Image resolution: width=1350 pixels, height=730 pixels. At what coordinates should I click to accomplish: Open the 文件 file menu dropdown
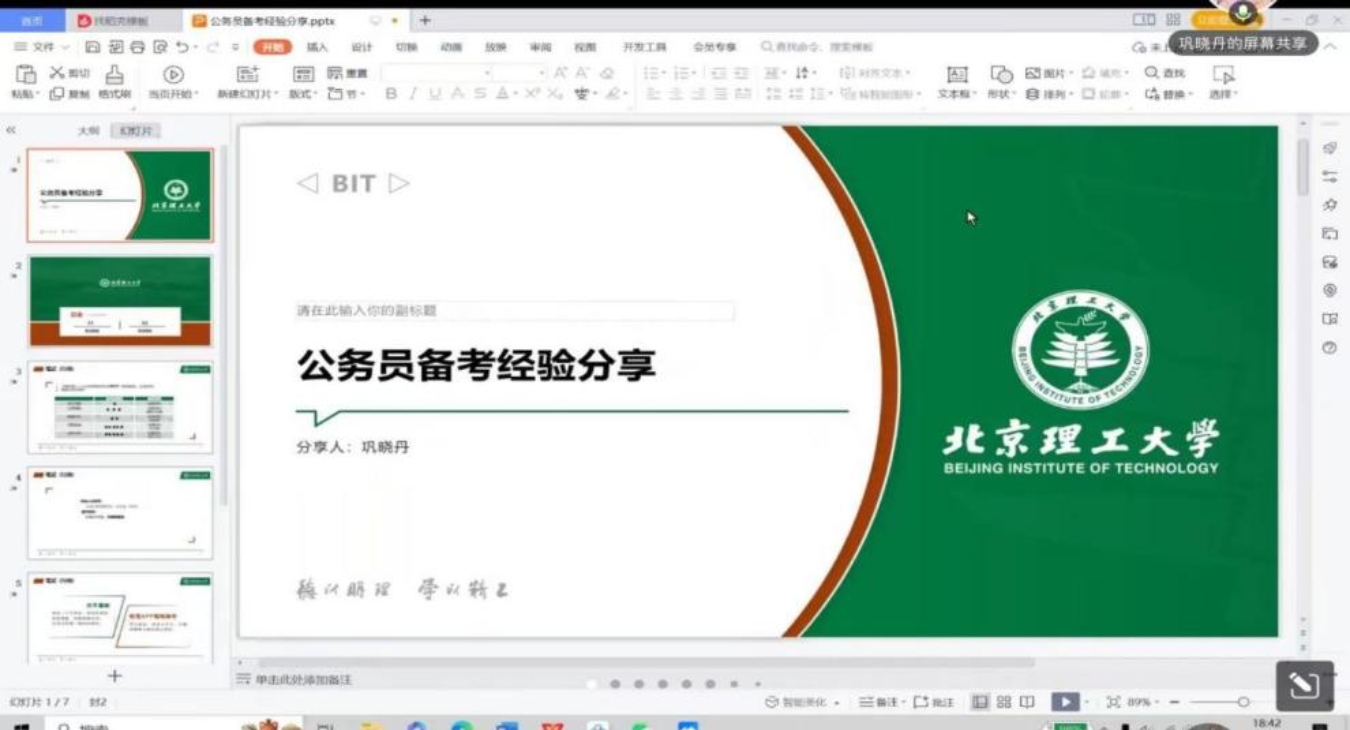[x=43, y=47]
